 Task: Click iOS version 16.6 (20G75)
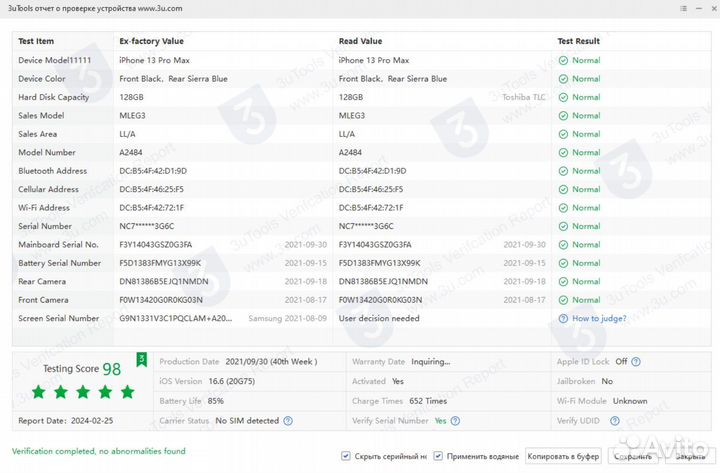tap(231, 381)
